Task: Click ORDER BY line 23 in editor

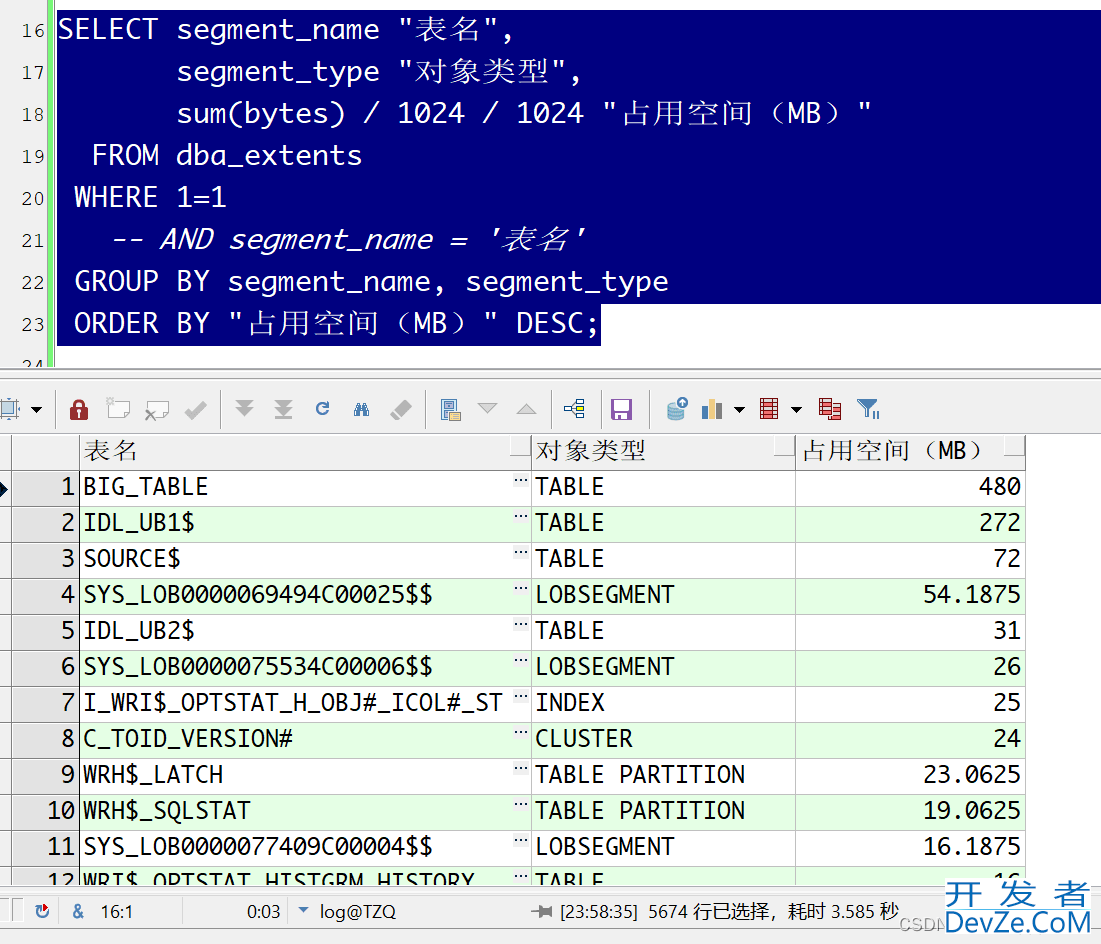Action: pos(336,324)
